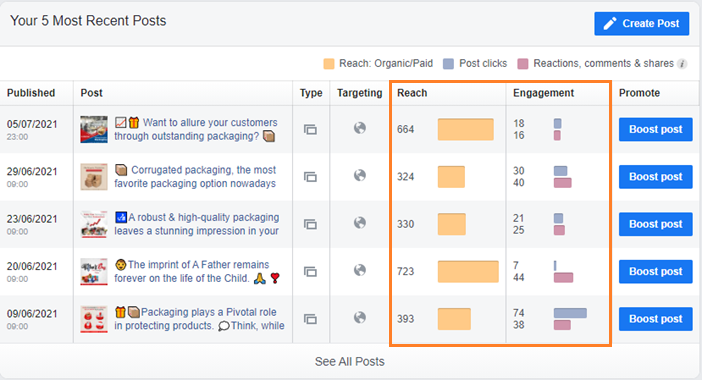Click the post type icon for 23/06/2021 post
Screen dimensions: 702x380
tap(310, 225)
